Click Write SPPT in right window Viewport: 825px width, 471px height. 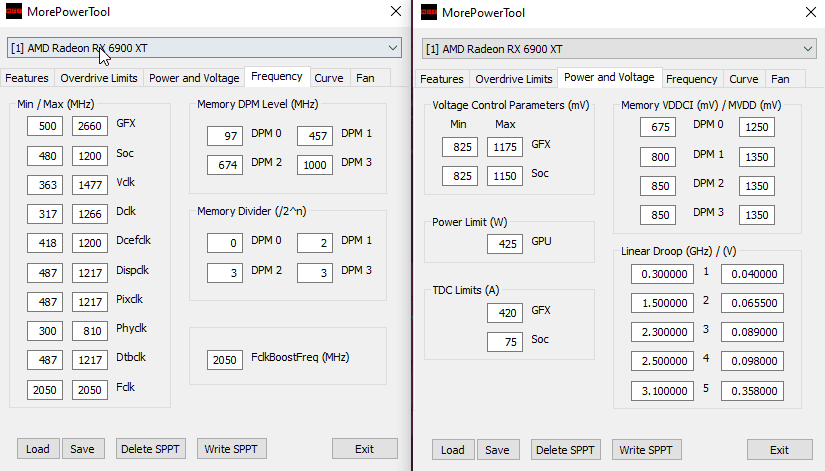(646, 450)
